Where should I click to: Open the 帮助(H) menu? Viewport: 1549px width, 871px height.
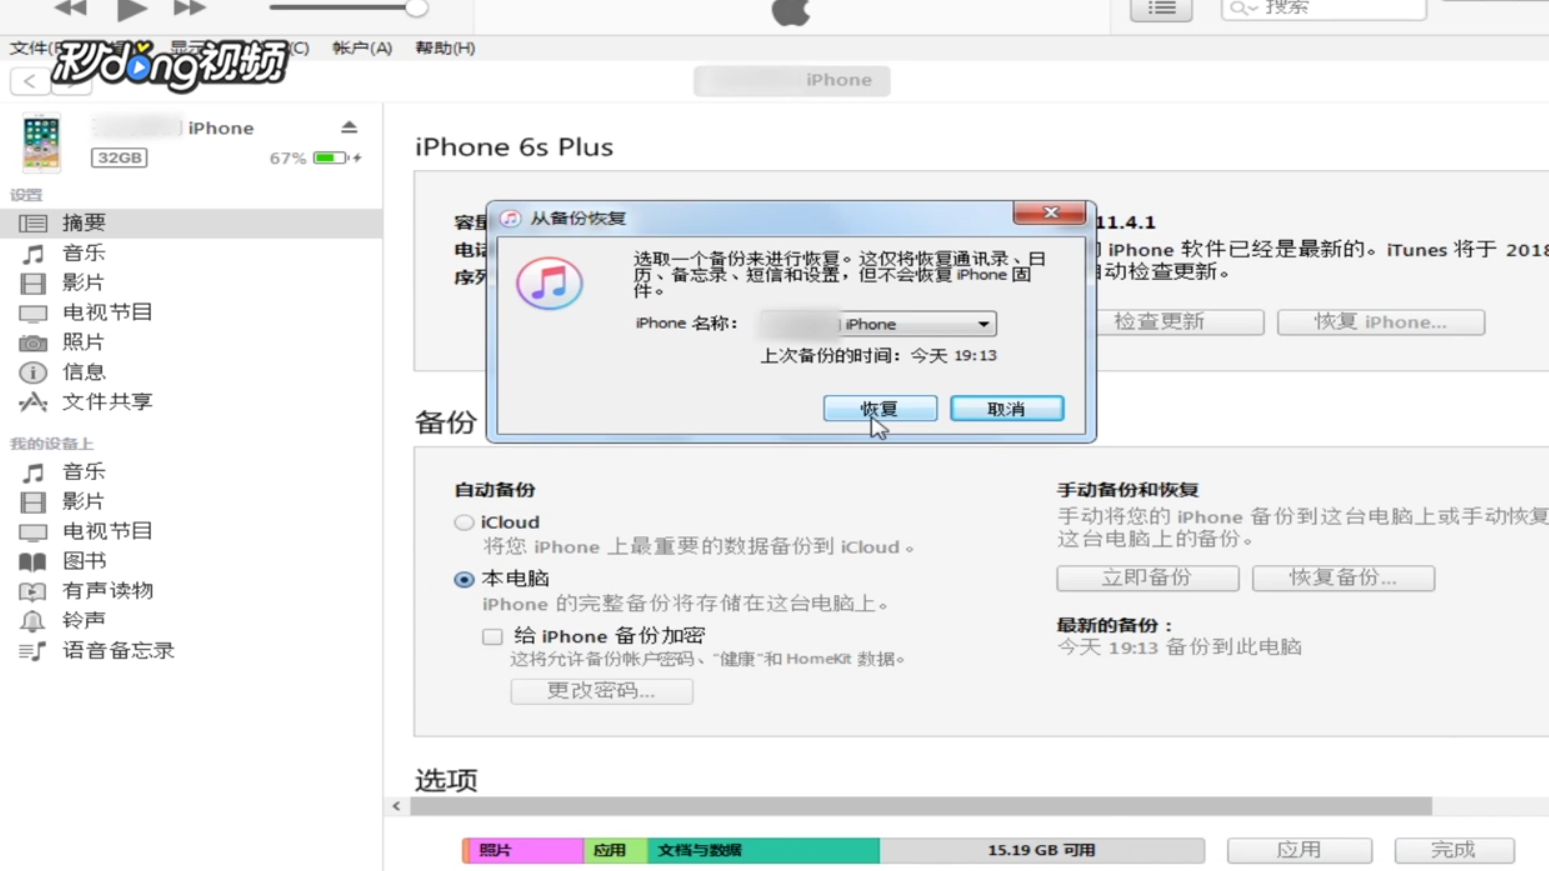pos(445,48)
